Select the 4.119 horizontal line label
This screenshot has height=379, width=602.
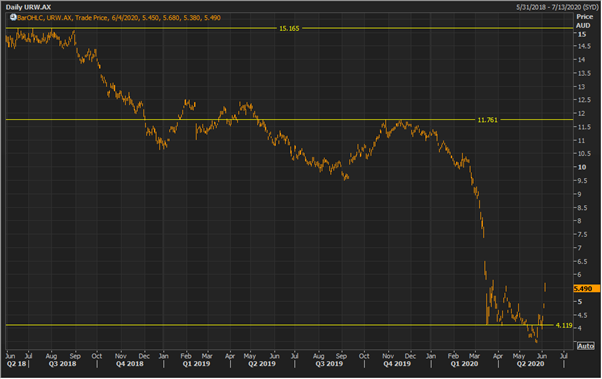[564, 325]
